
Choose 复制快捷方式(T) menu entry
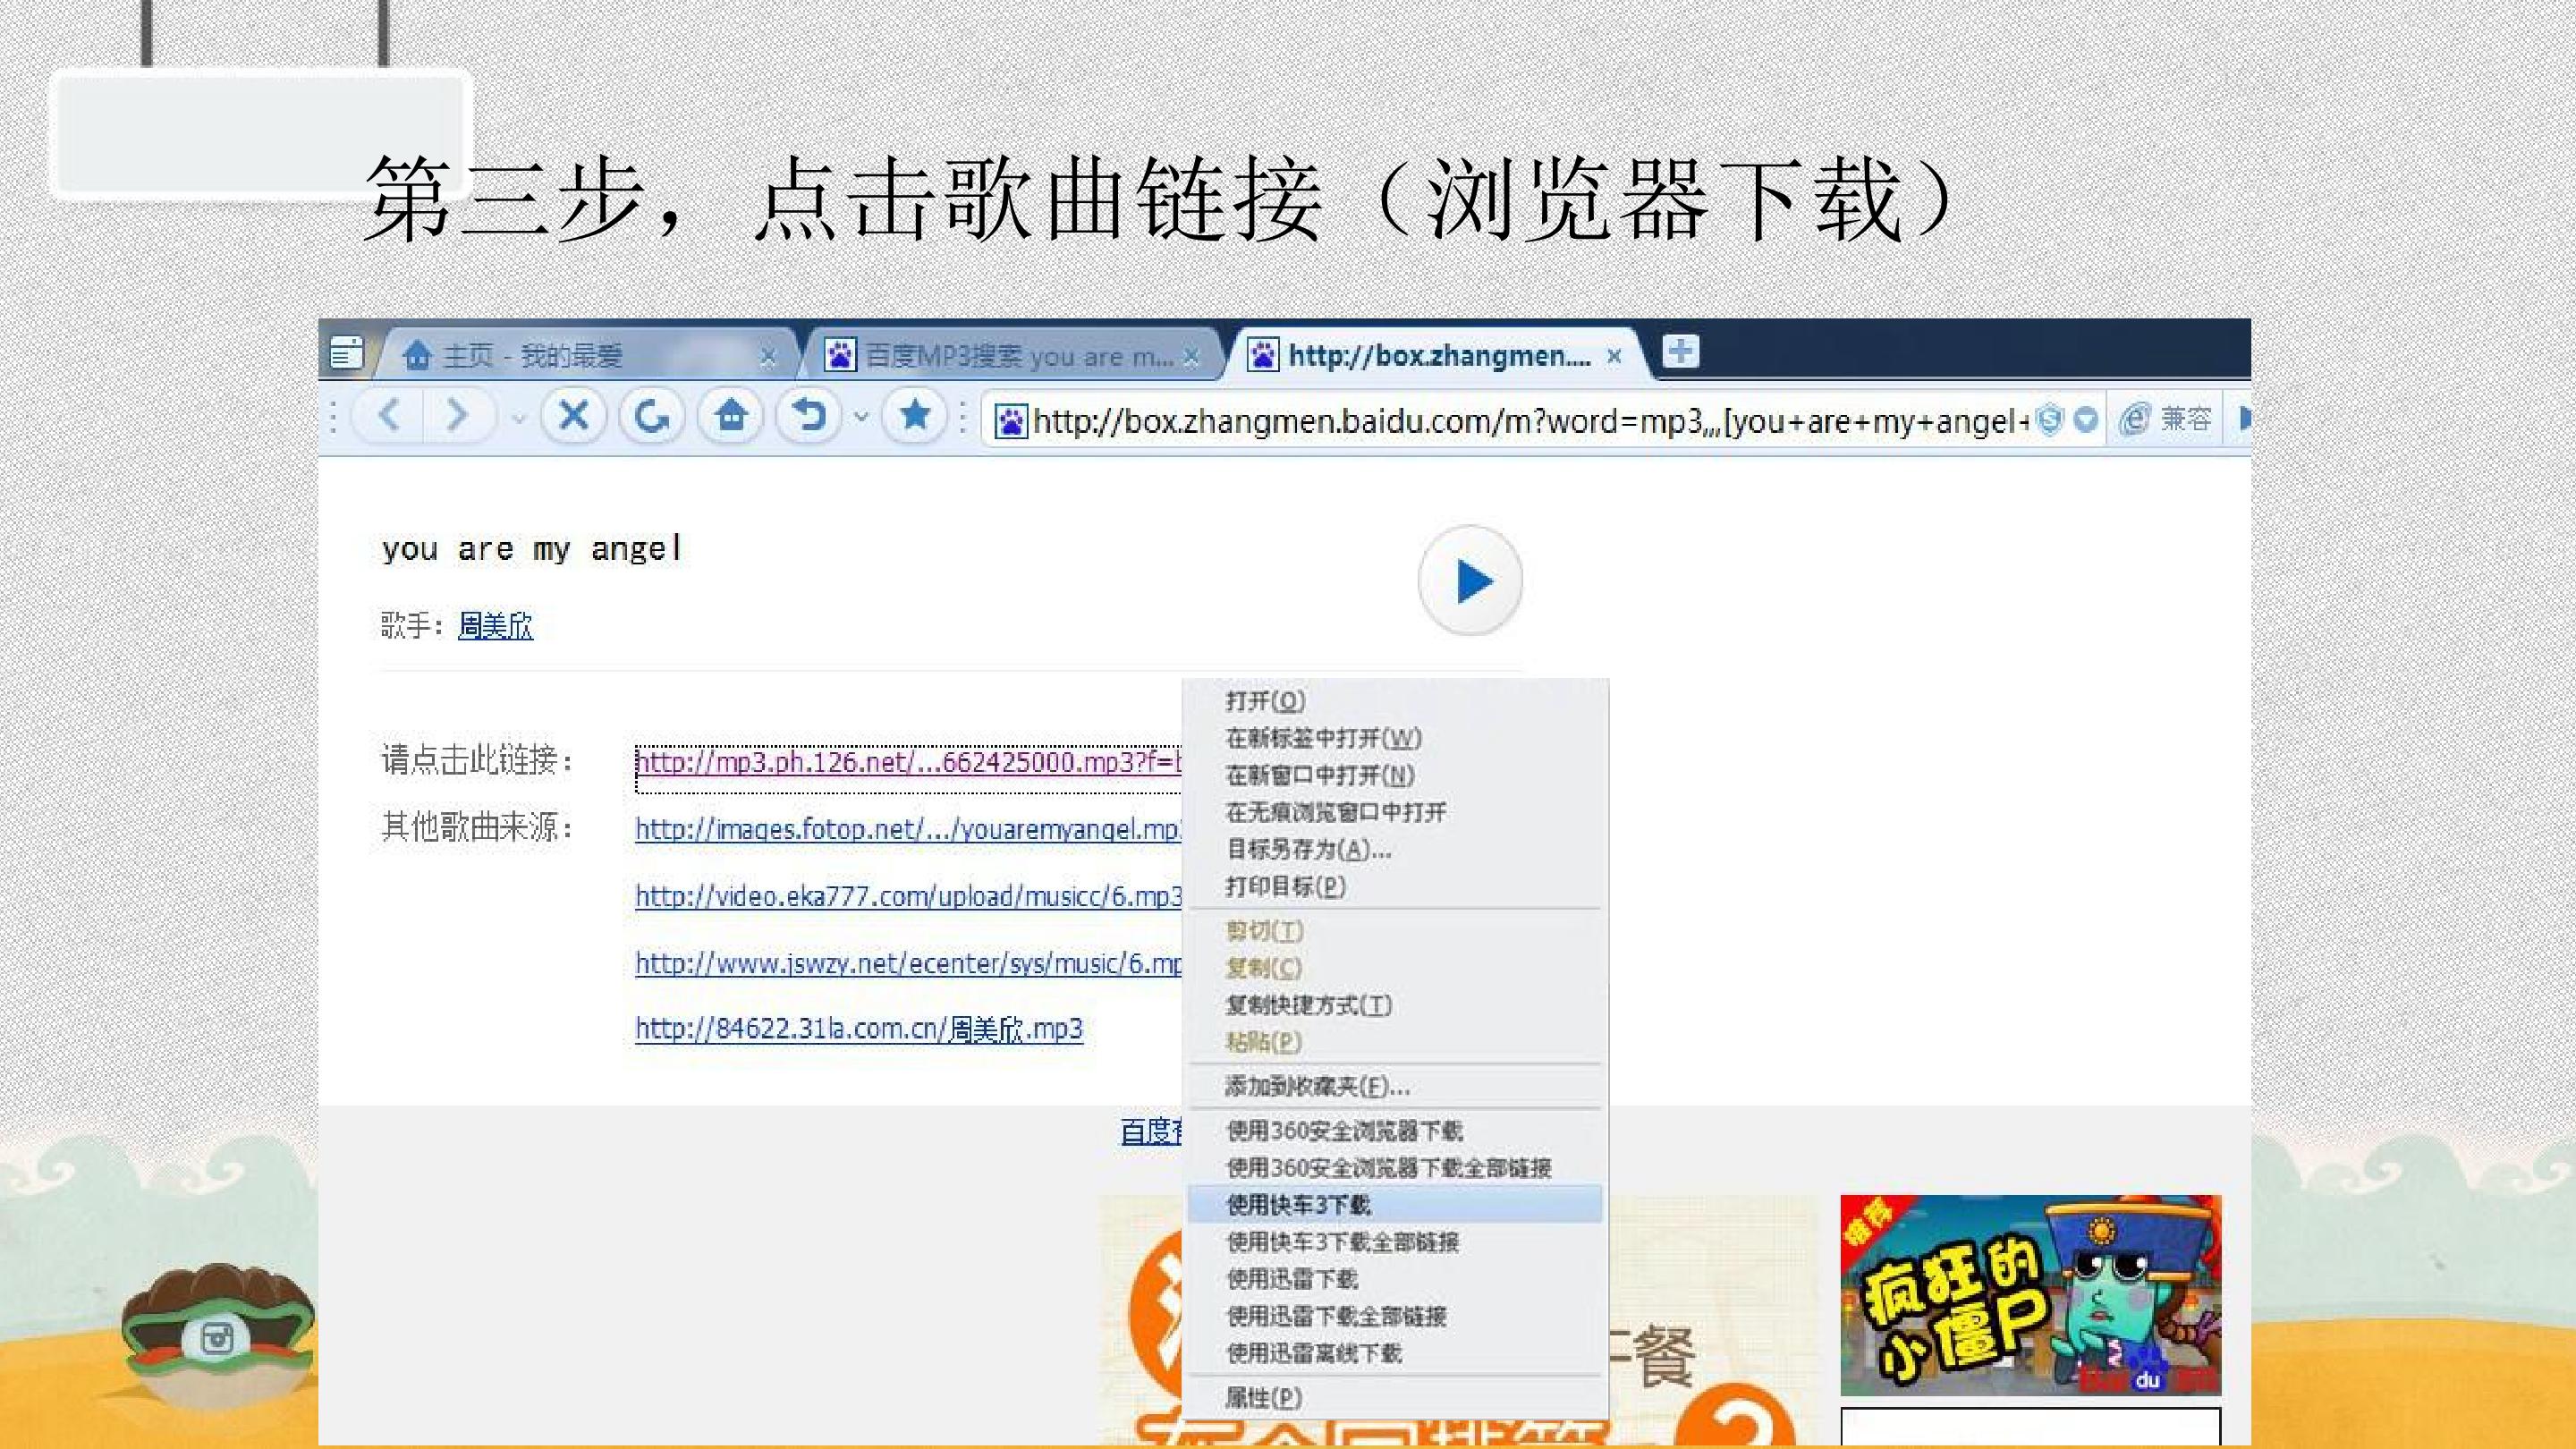coord(1395,1005)
